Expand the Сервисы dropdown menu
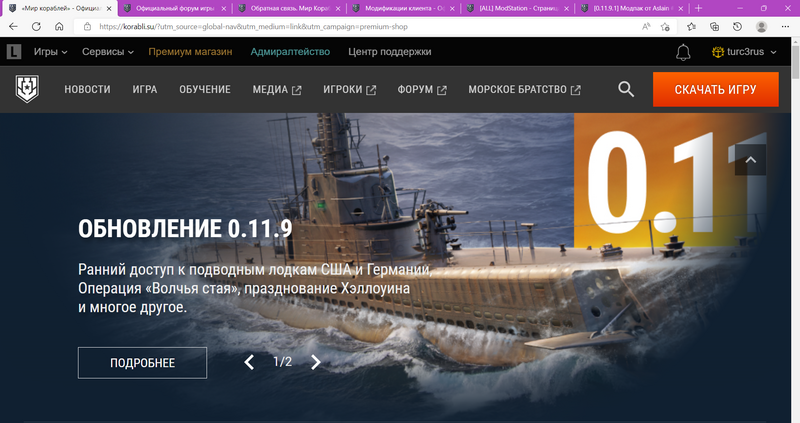 point(108,52)
